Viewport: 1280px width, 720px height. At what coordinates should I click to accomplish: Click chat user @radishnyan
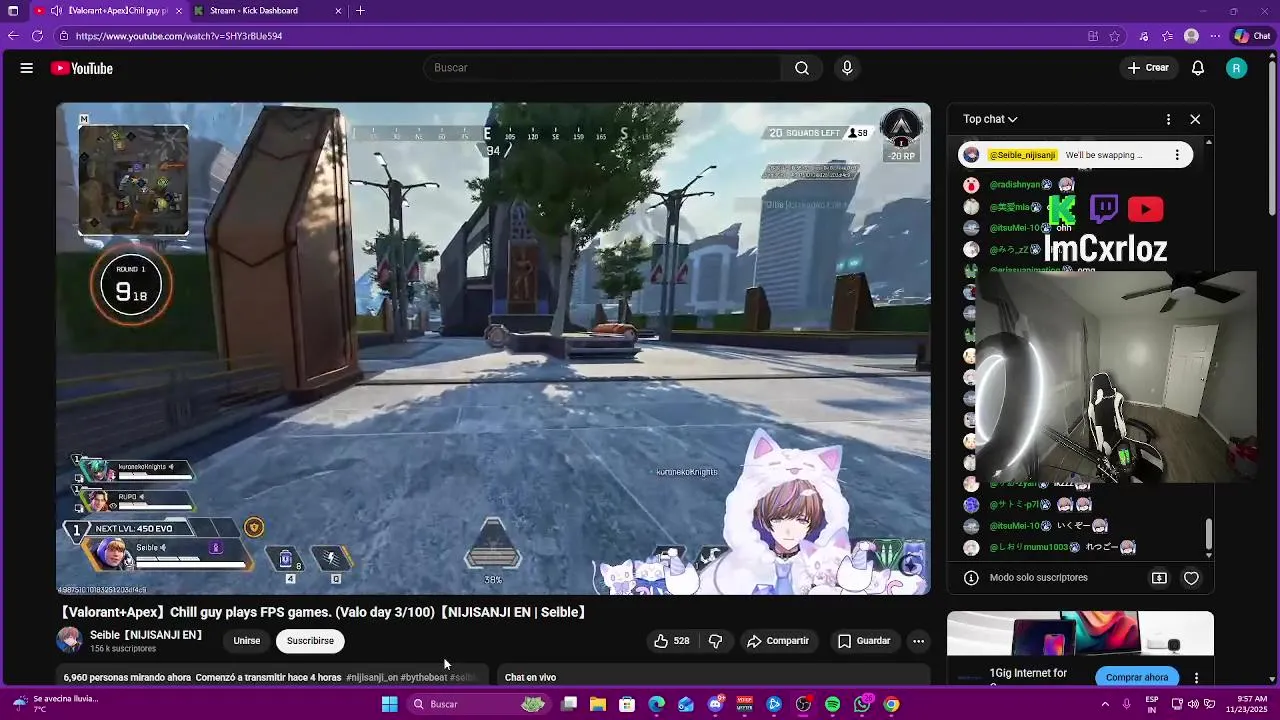pos(1015,185)
